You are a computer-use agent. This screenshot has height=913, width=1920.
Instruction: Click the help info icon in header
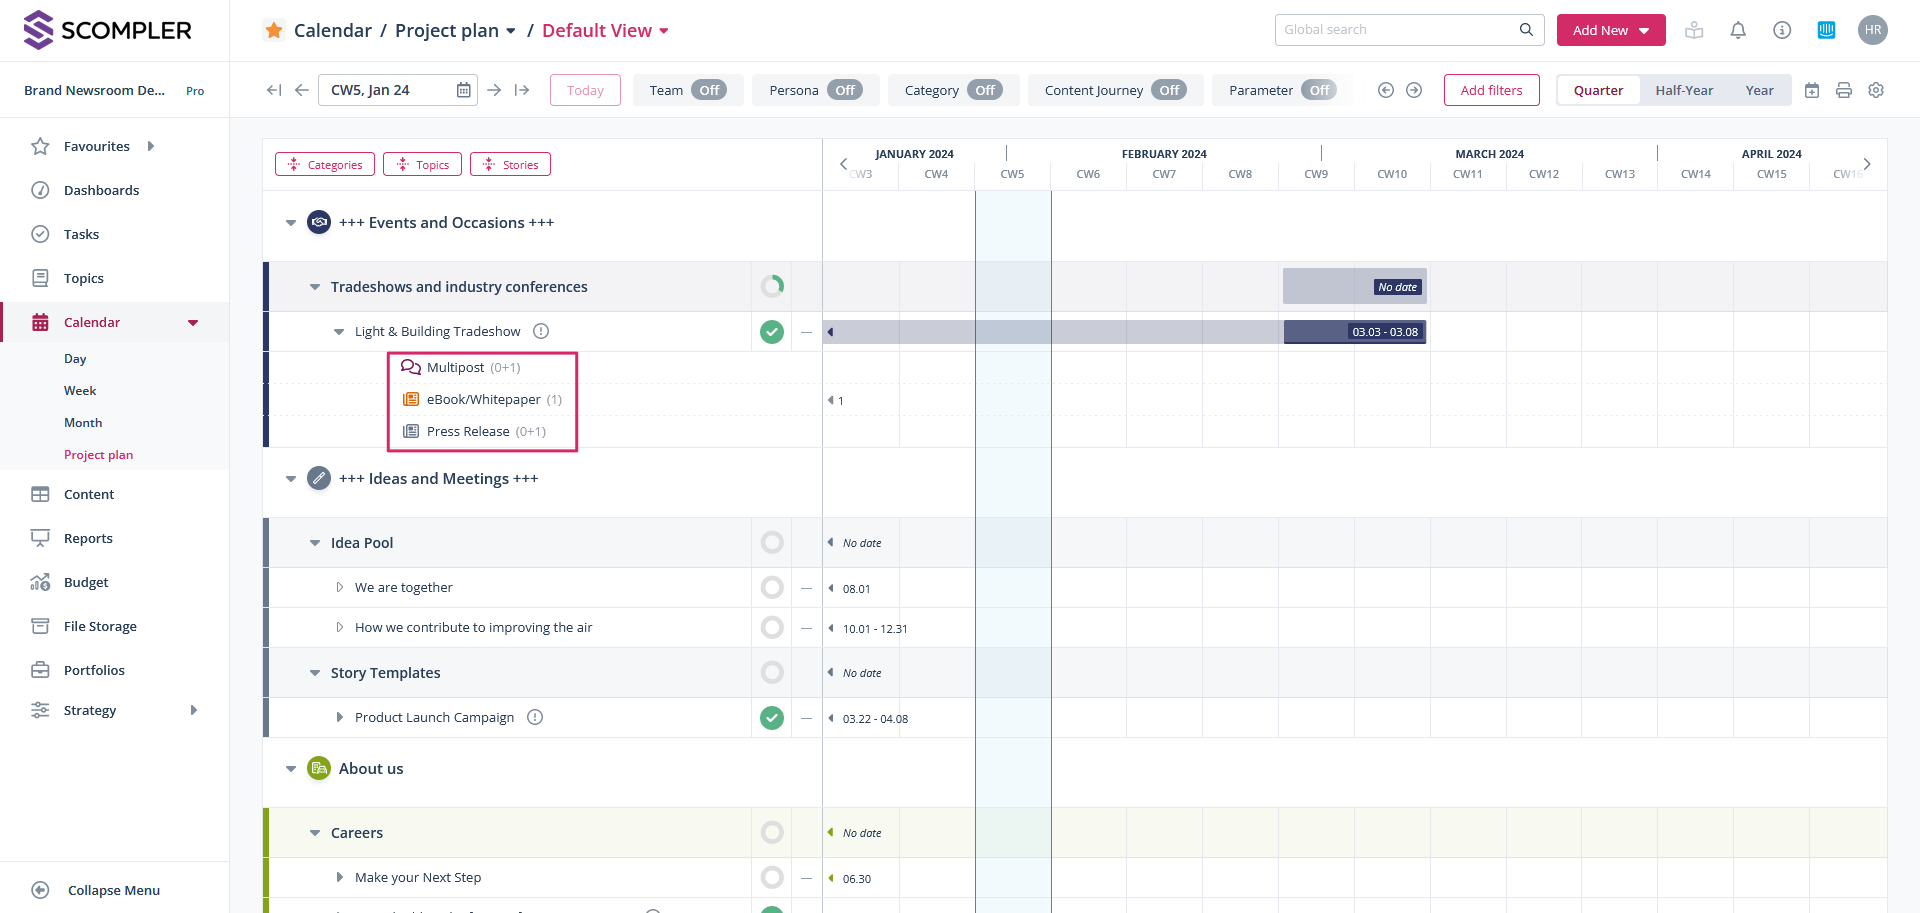[1782, 30]
